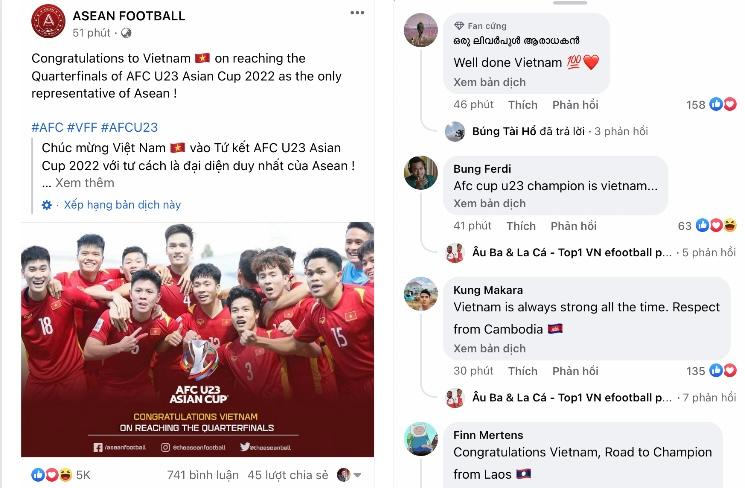Open reaction icons beside 5K count
The height and width of the screenshot is (488, 745).
(x=52, y=474)
